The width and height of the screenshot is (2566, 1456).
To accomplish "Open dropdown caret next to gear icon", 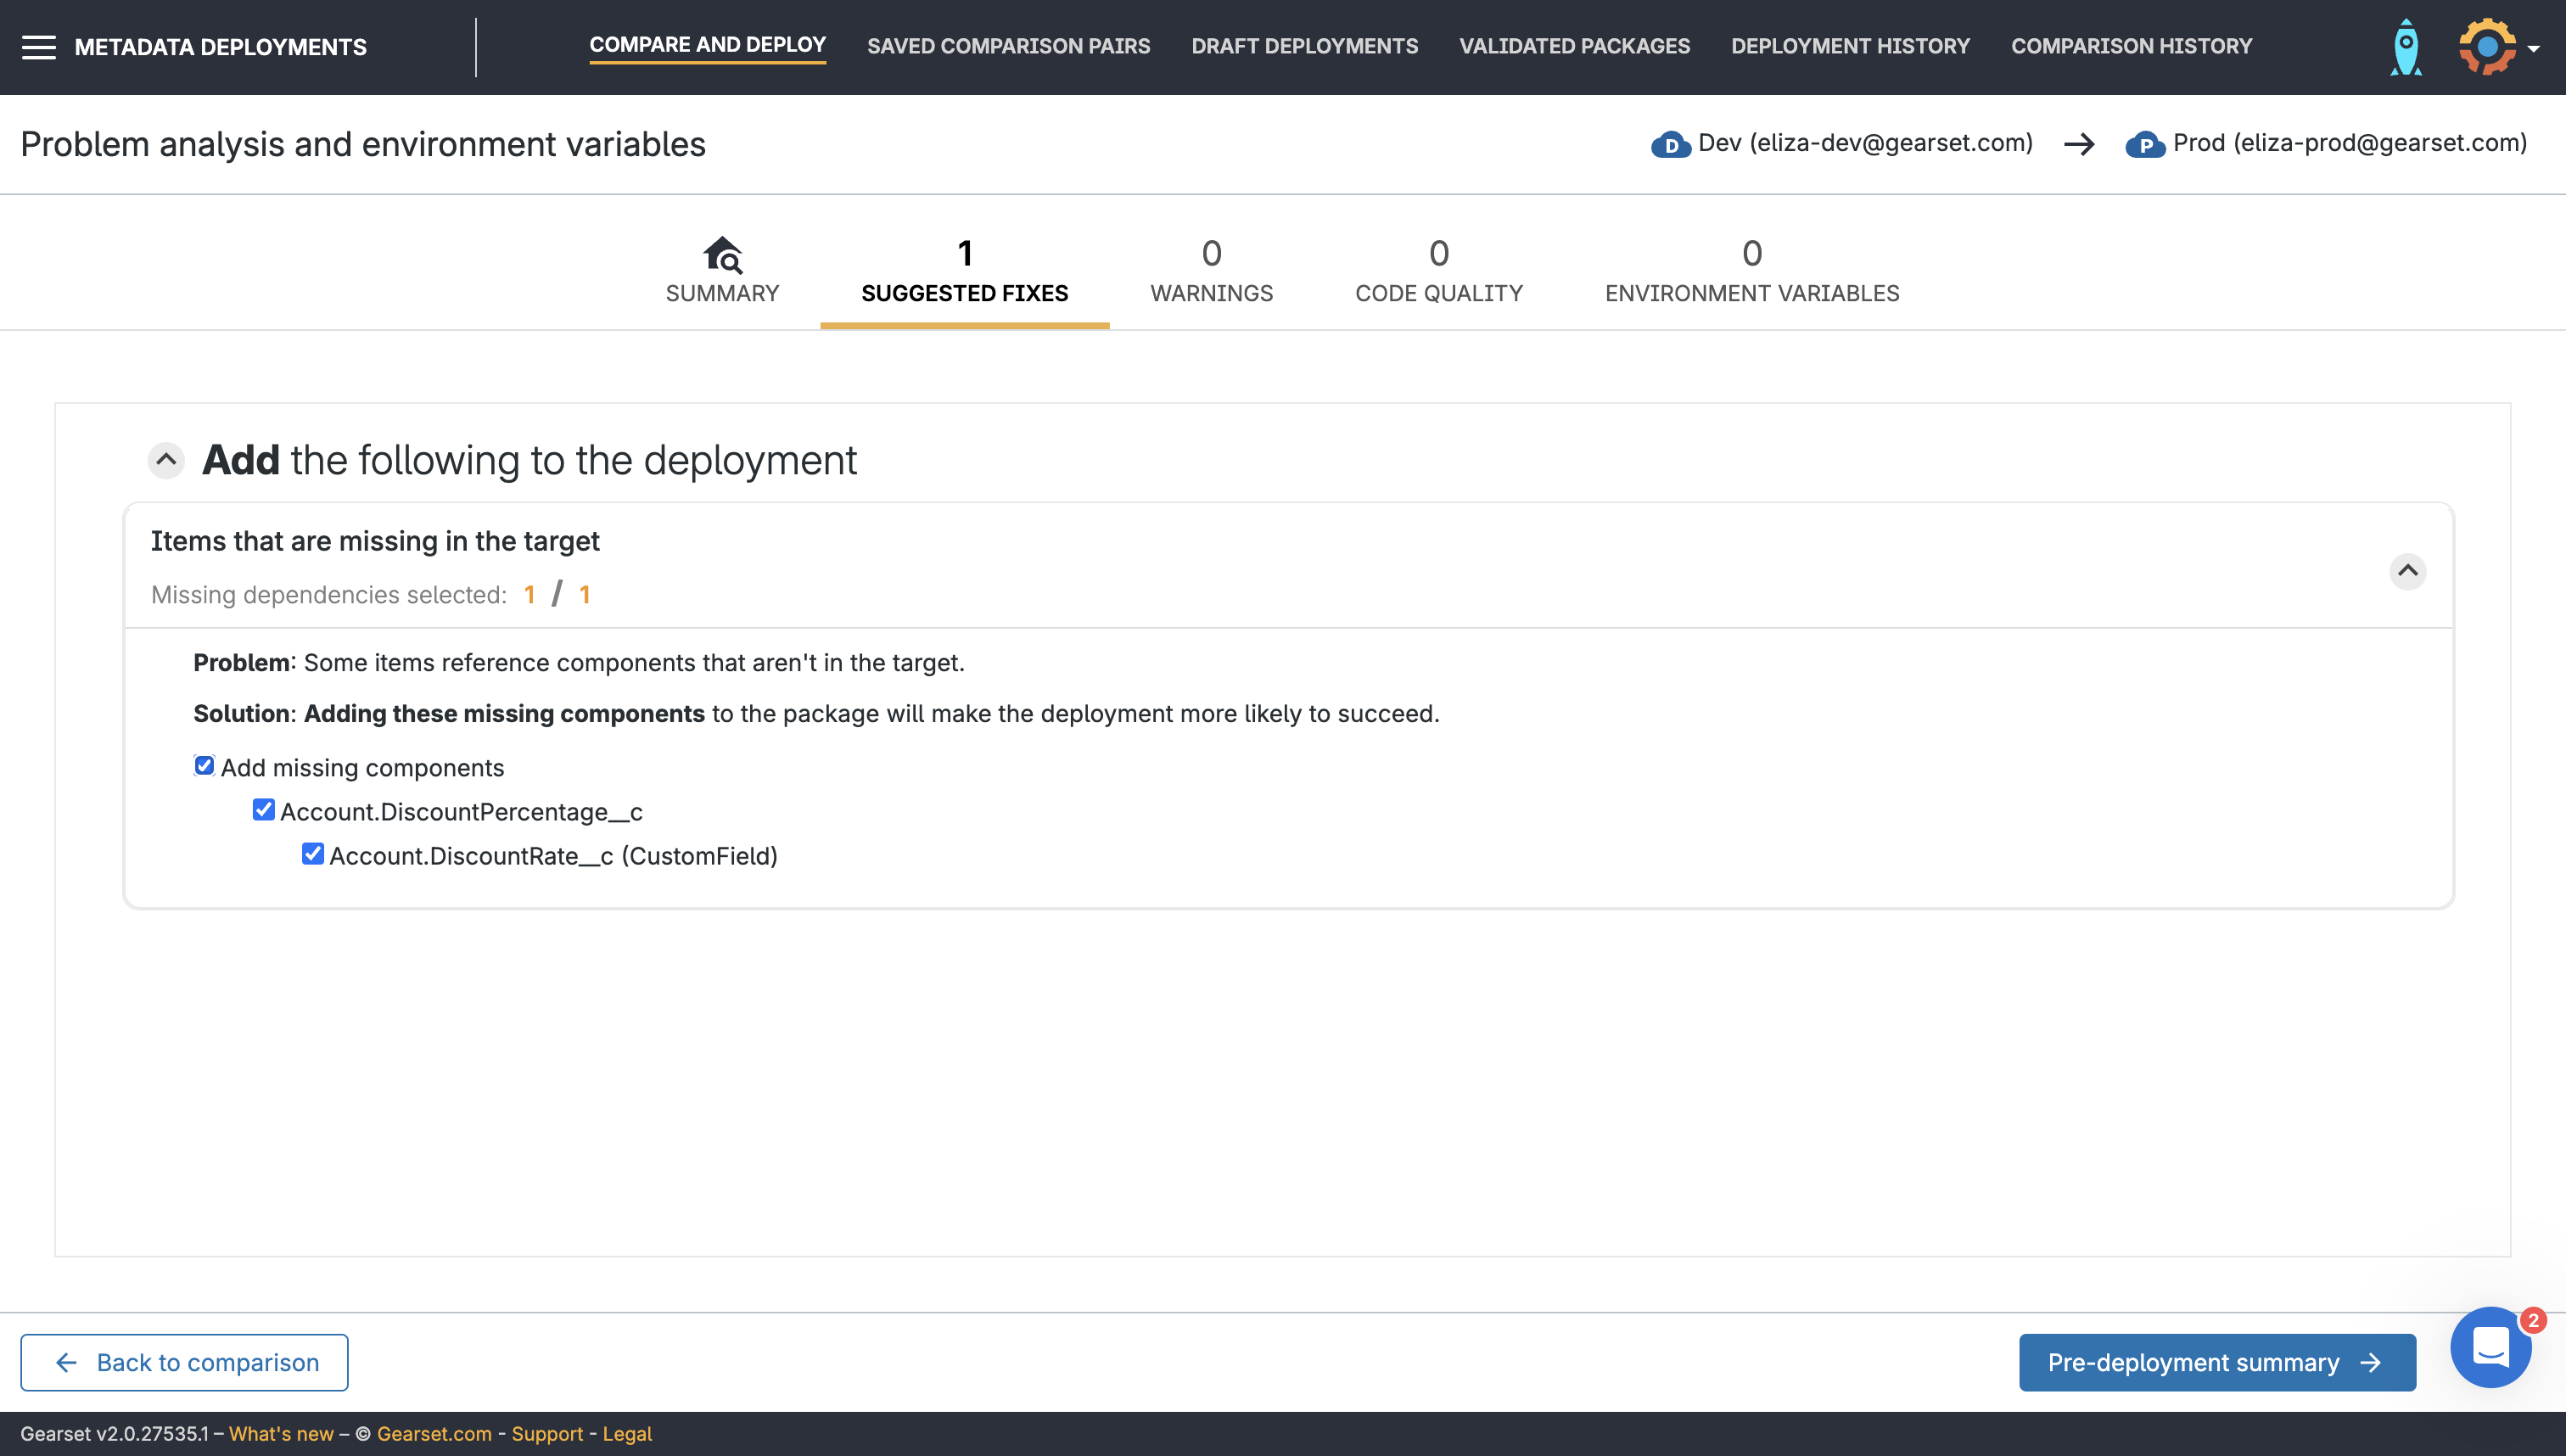I will [x=2533, y=48].
